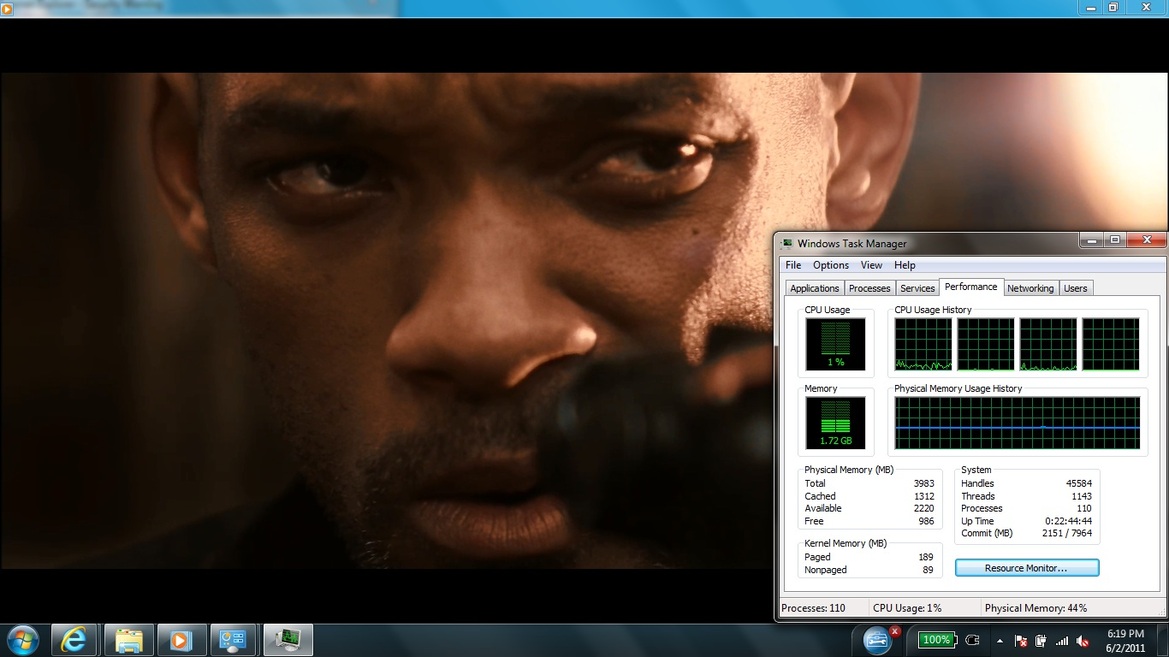Click the Up Time value 0:22:44:44
Viewport: 1169px width, 657px height.
1068,521
